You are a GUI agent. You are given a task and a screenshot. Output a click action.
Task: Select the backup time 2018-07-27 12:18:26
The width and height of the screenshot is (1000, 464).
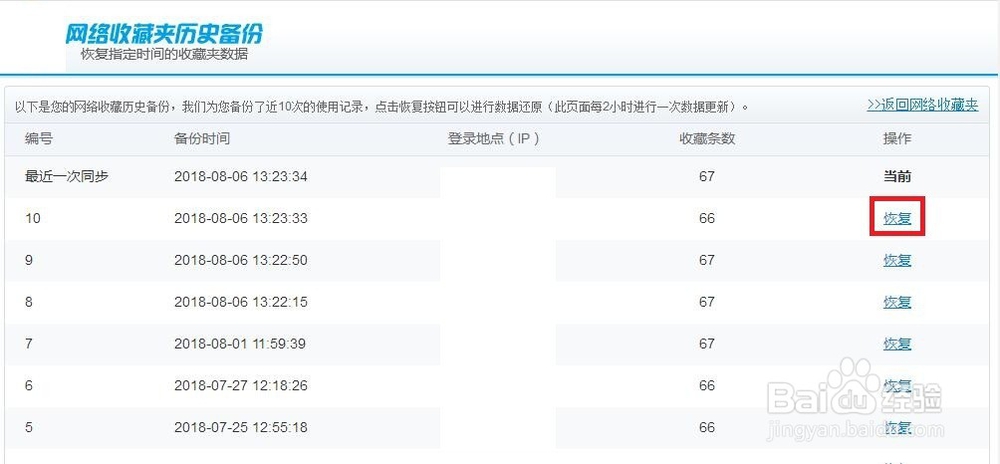click(240, 386)
